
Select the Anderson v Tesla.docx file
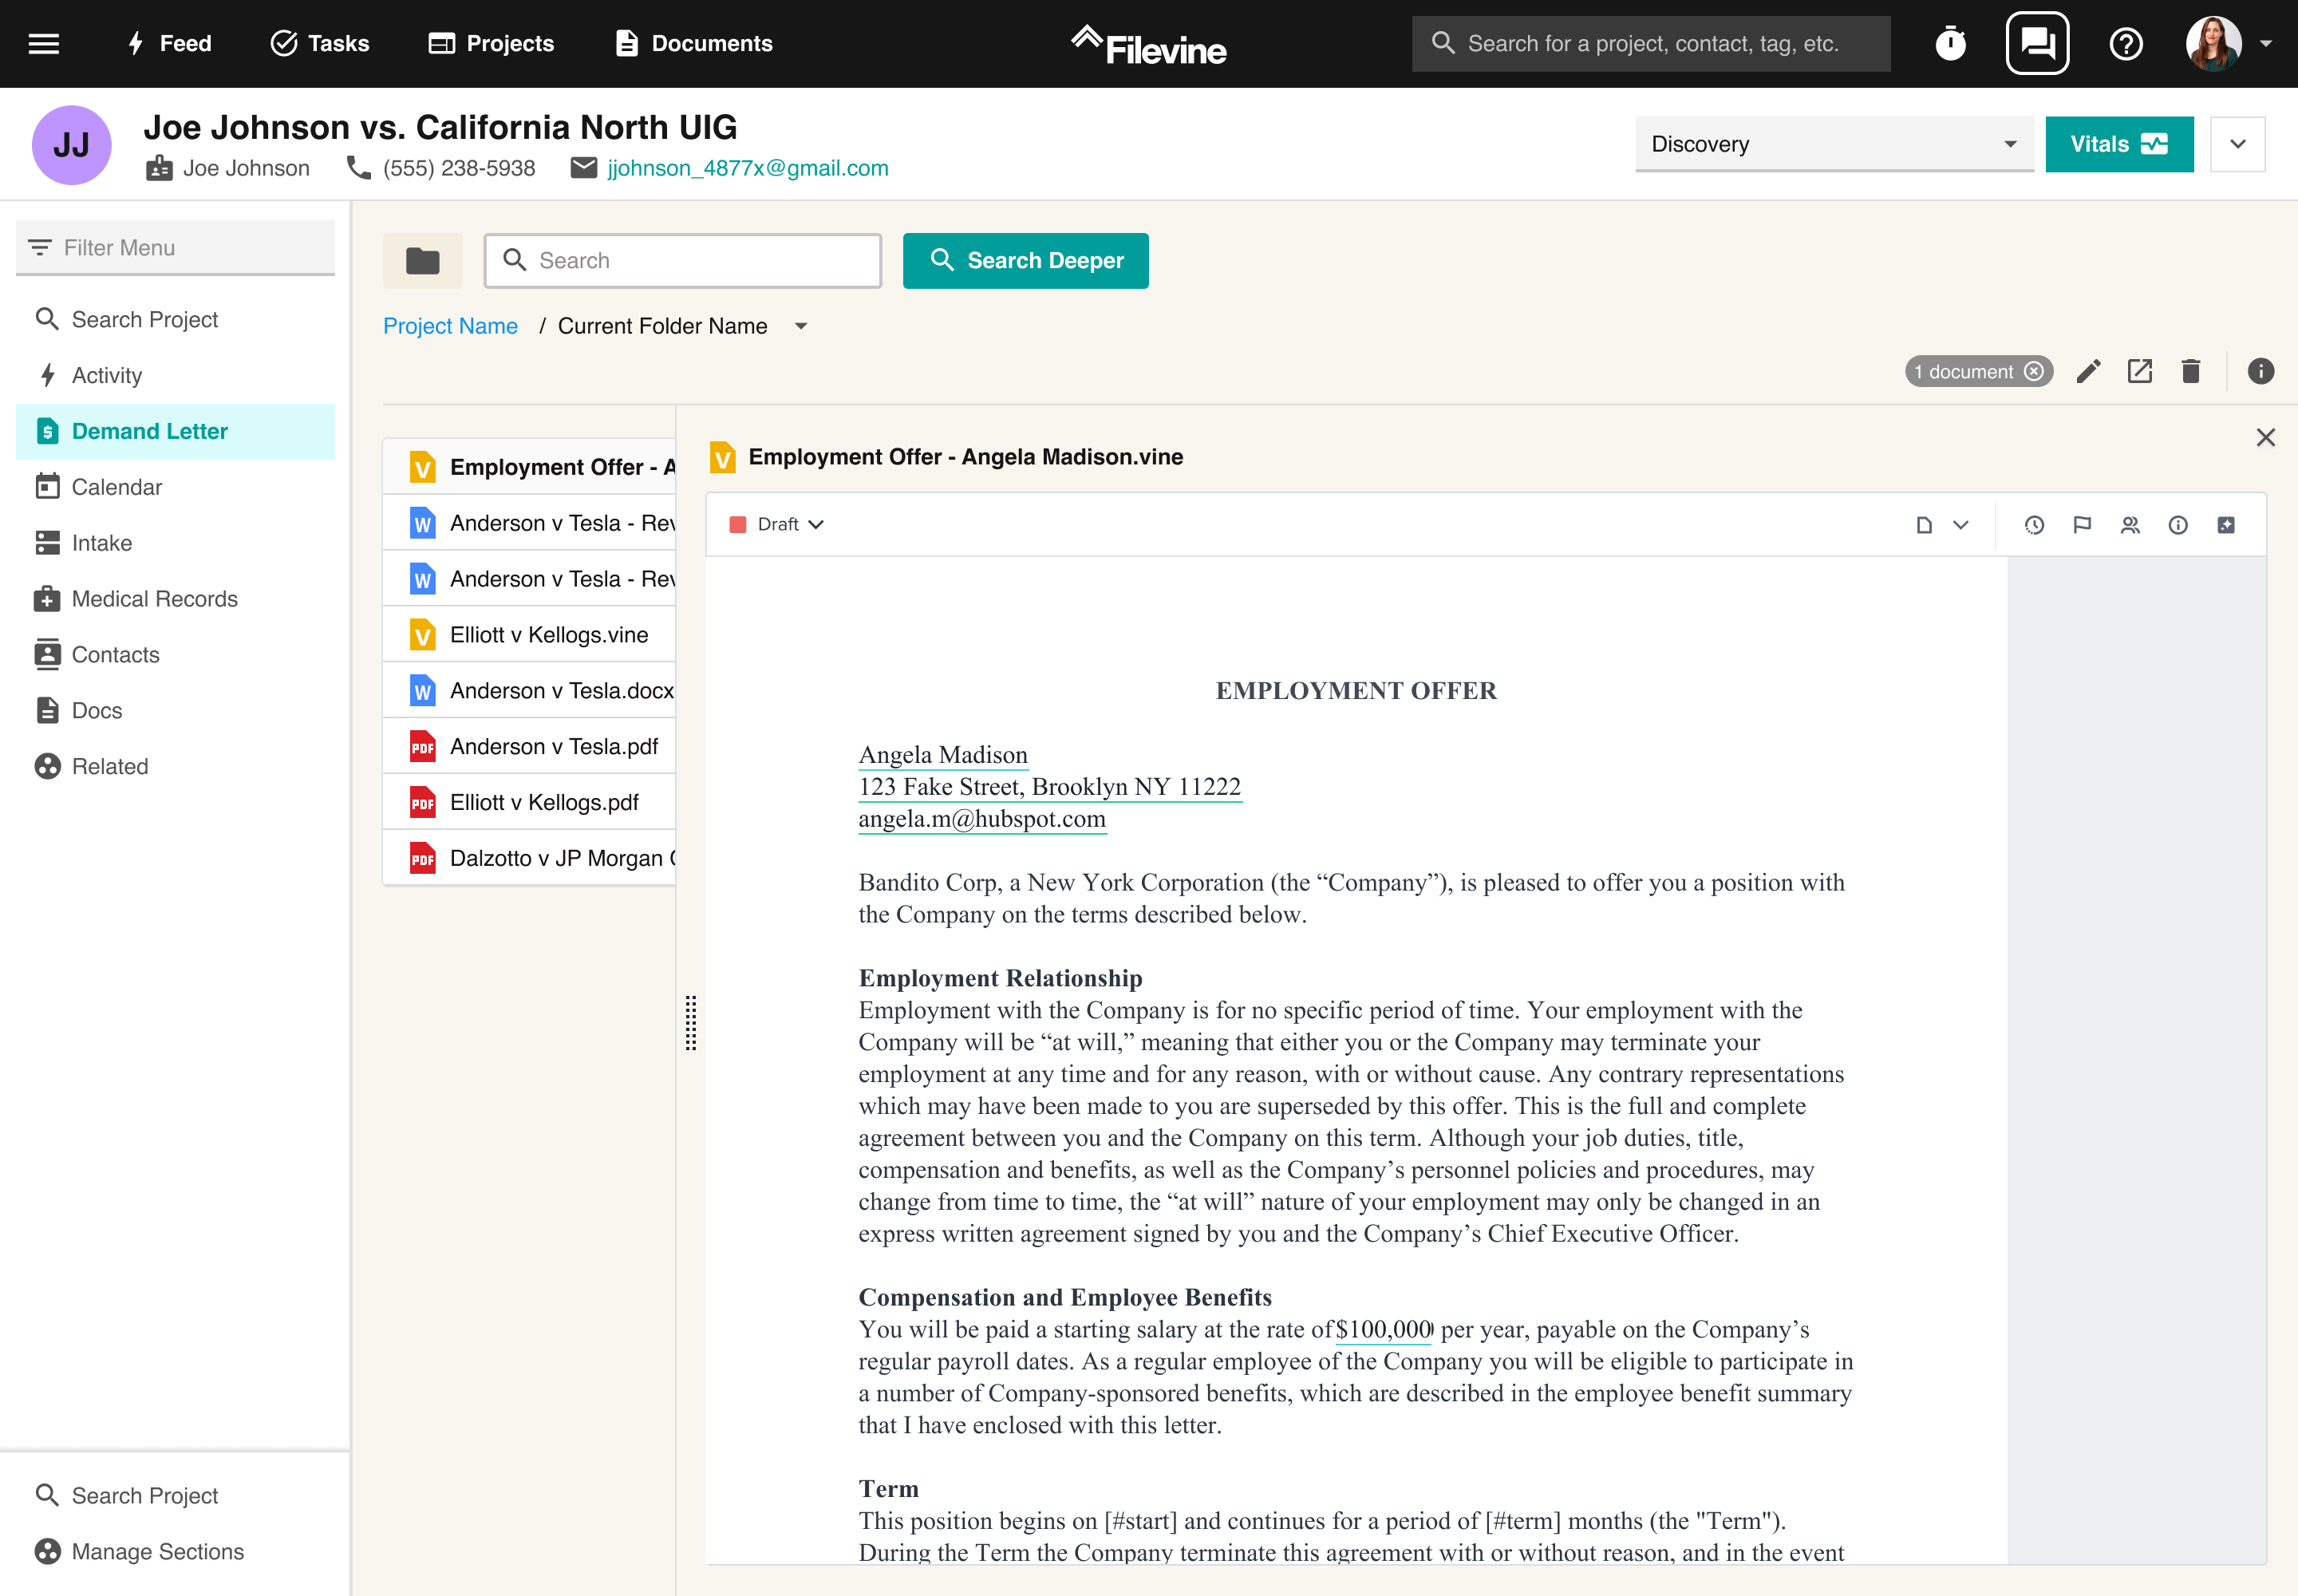[529, 691]
